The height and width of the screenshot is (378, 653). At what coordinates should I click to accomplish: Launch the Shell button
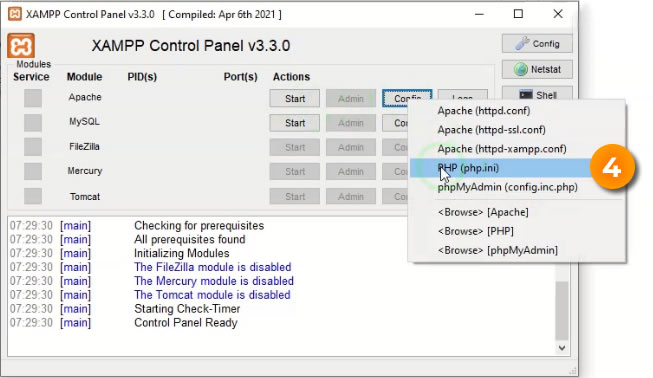point(537,94)
